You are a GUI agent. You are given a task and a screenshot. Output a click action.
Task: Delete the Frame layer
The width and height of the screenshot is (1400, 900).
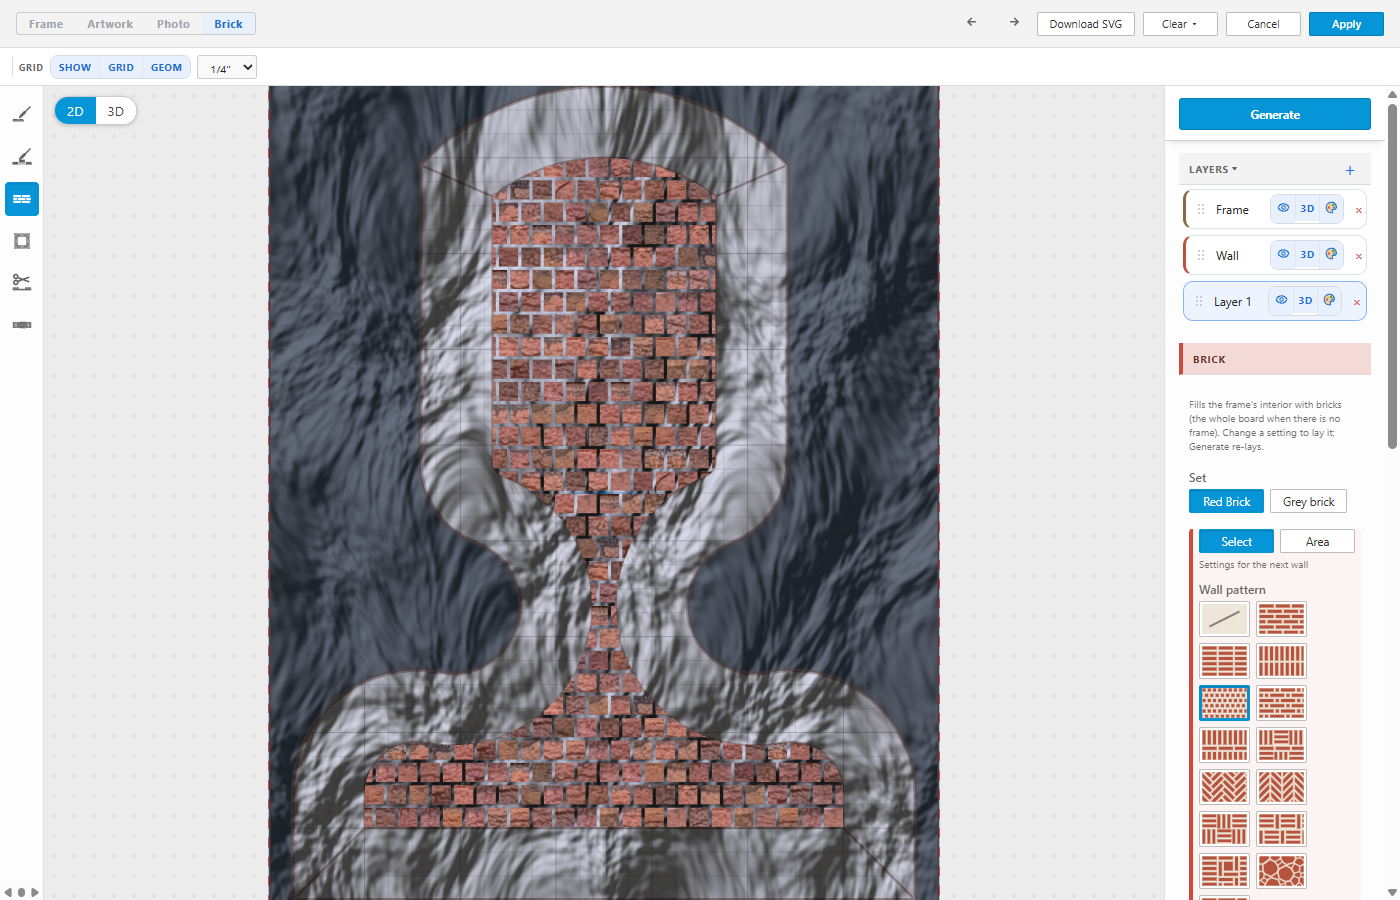pyautogui.click(x=1358, y=210)
